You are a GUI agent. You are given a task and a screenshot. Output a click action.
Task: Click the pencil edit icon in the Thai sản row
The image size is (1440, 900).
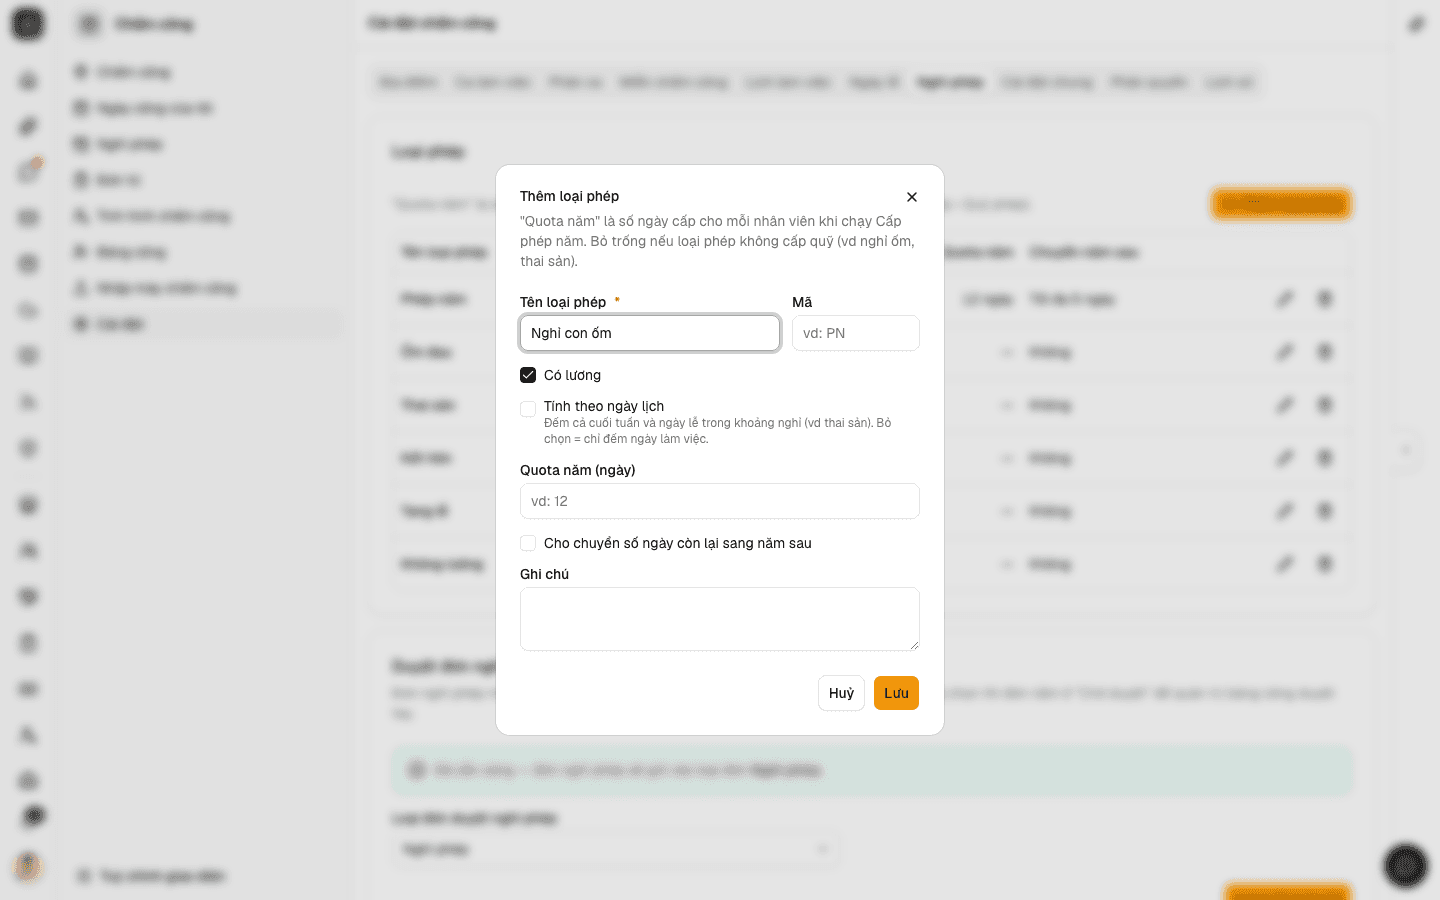click(1285, 405)
